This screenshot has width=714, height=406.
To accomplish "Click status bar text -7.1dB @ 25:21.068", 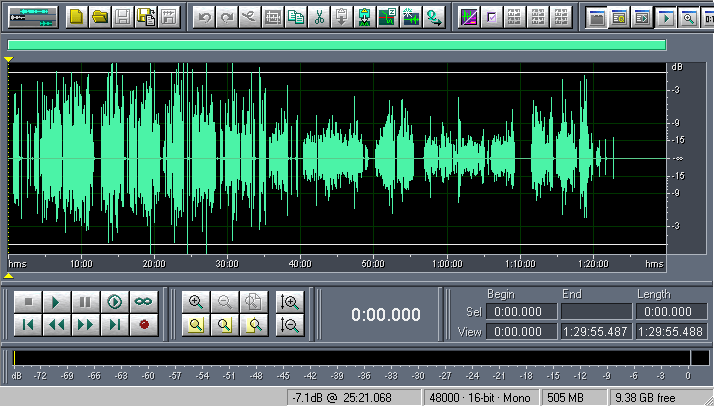I will pos(342,398).
